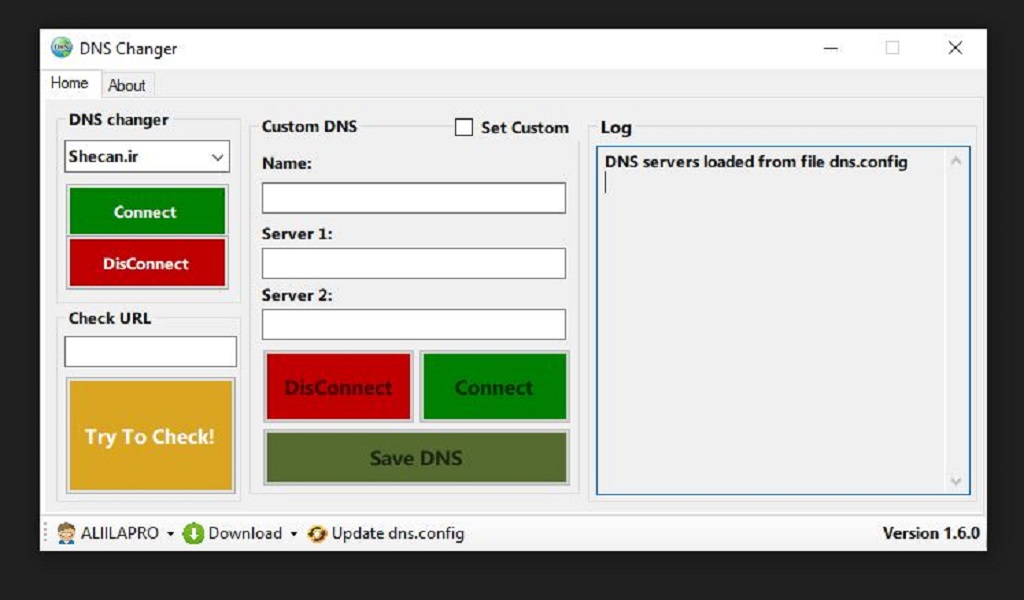The height and width of the screenshot is (600, 1024).
Task: Click the yellow Try To Check! button
Action: 150,436
